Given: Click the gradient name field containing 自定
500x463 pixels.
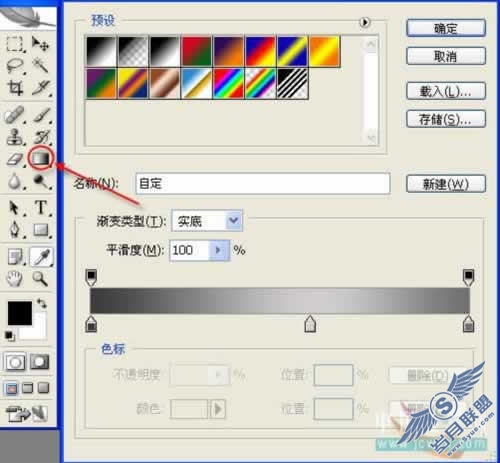Looking at the screenshot, I should coord(263,183).
